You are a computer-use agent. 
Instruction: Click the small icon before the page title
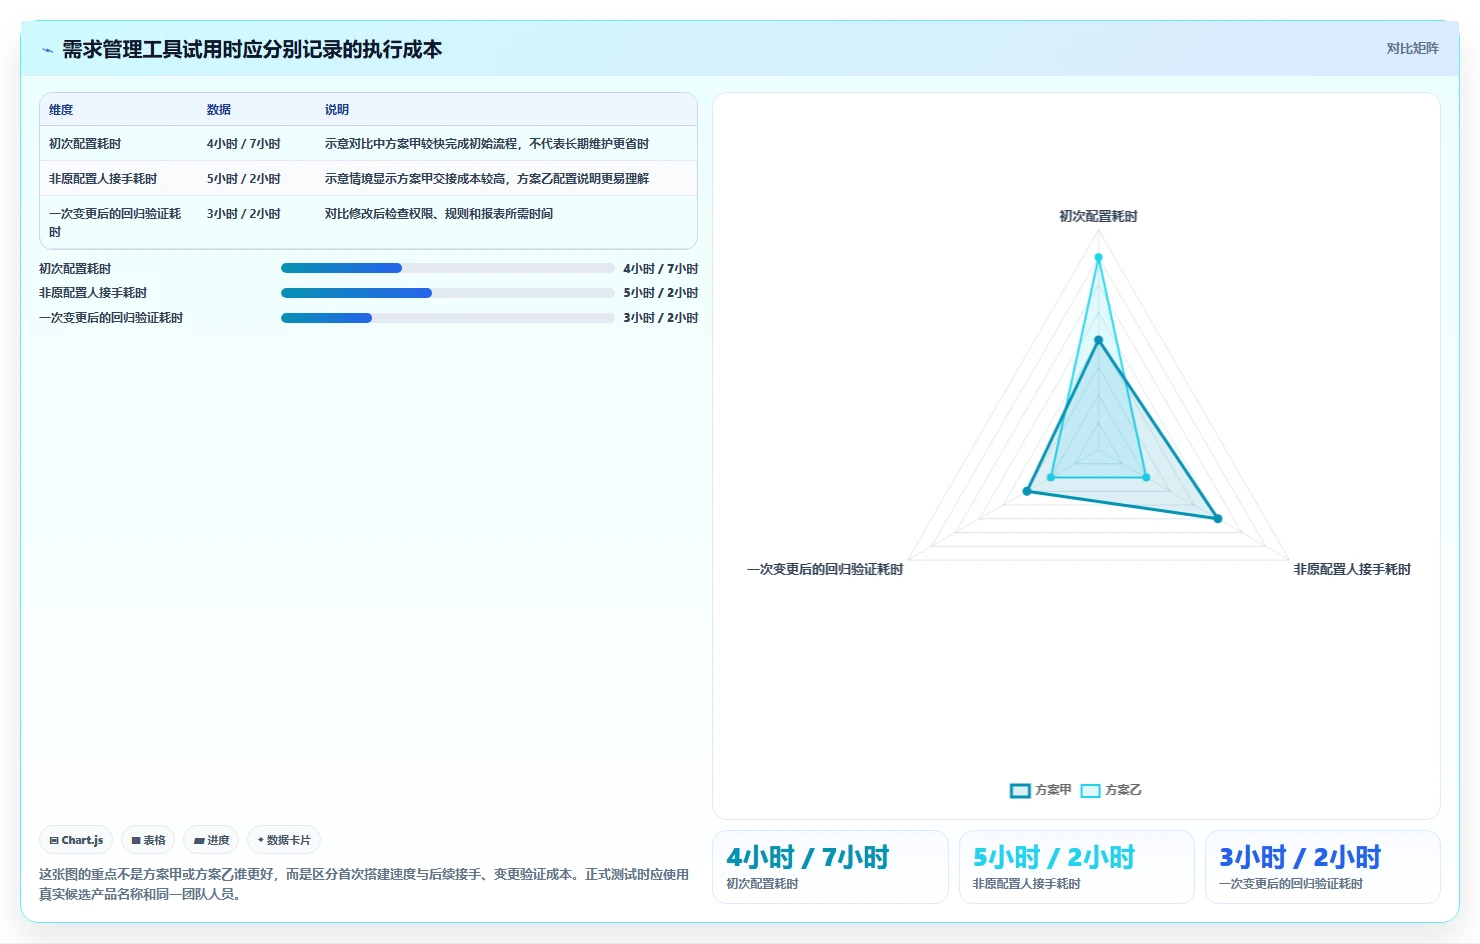47,50
